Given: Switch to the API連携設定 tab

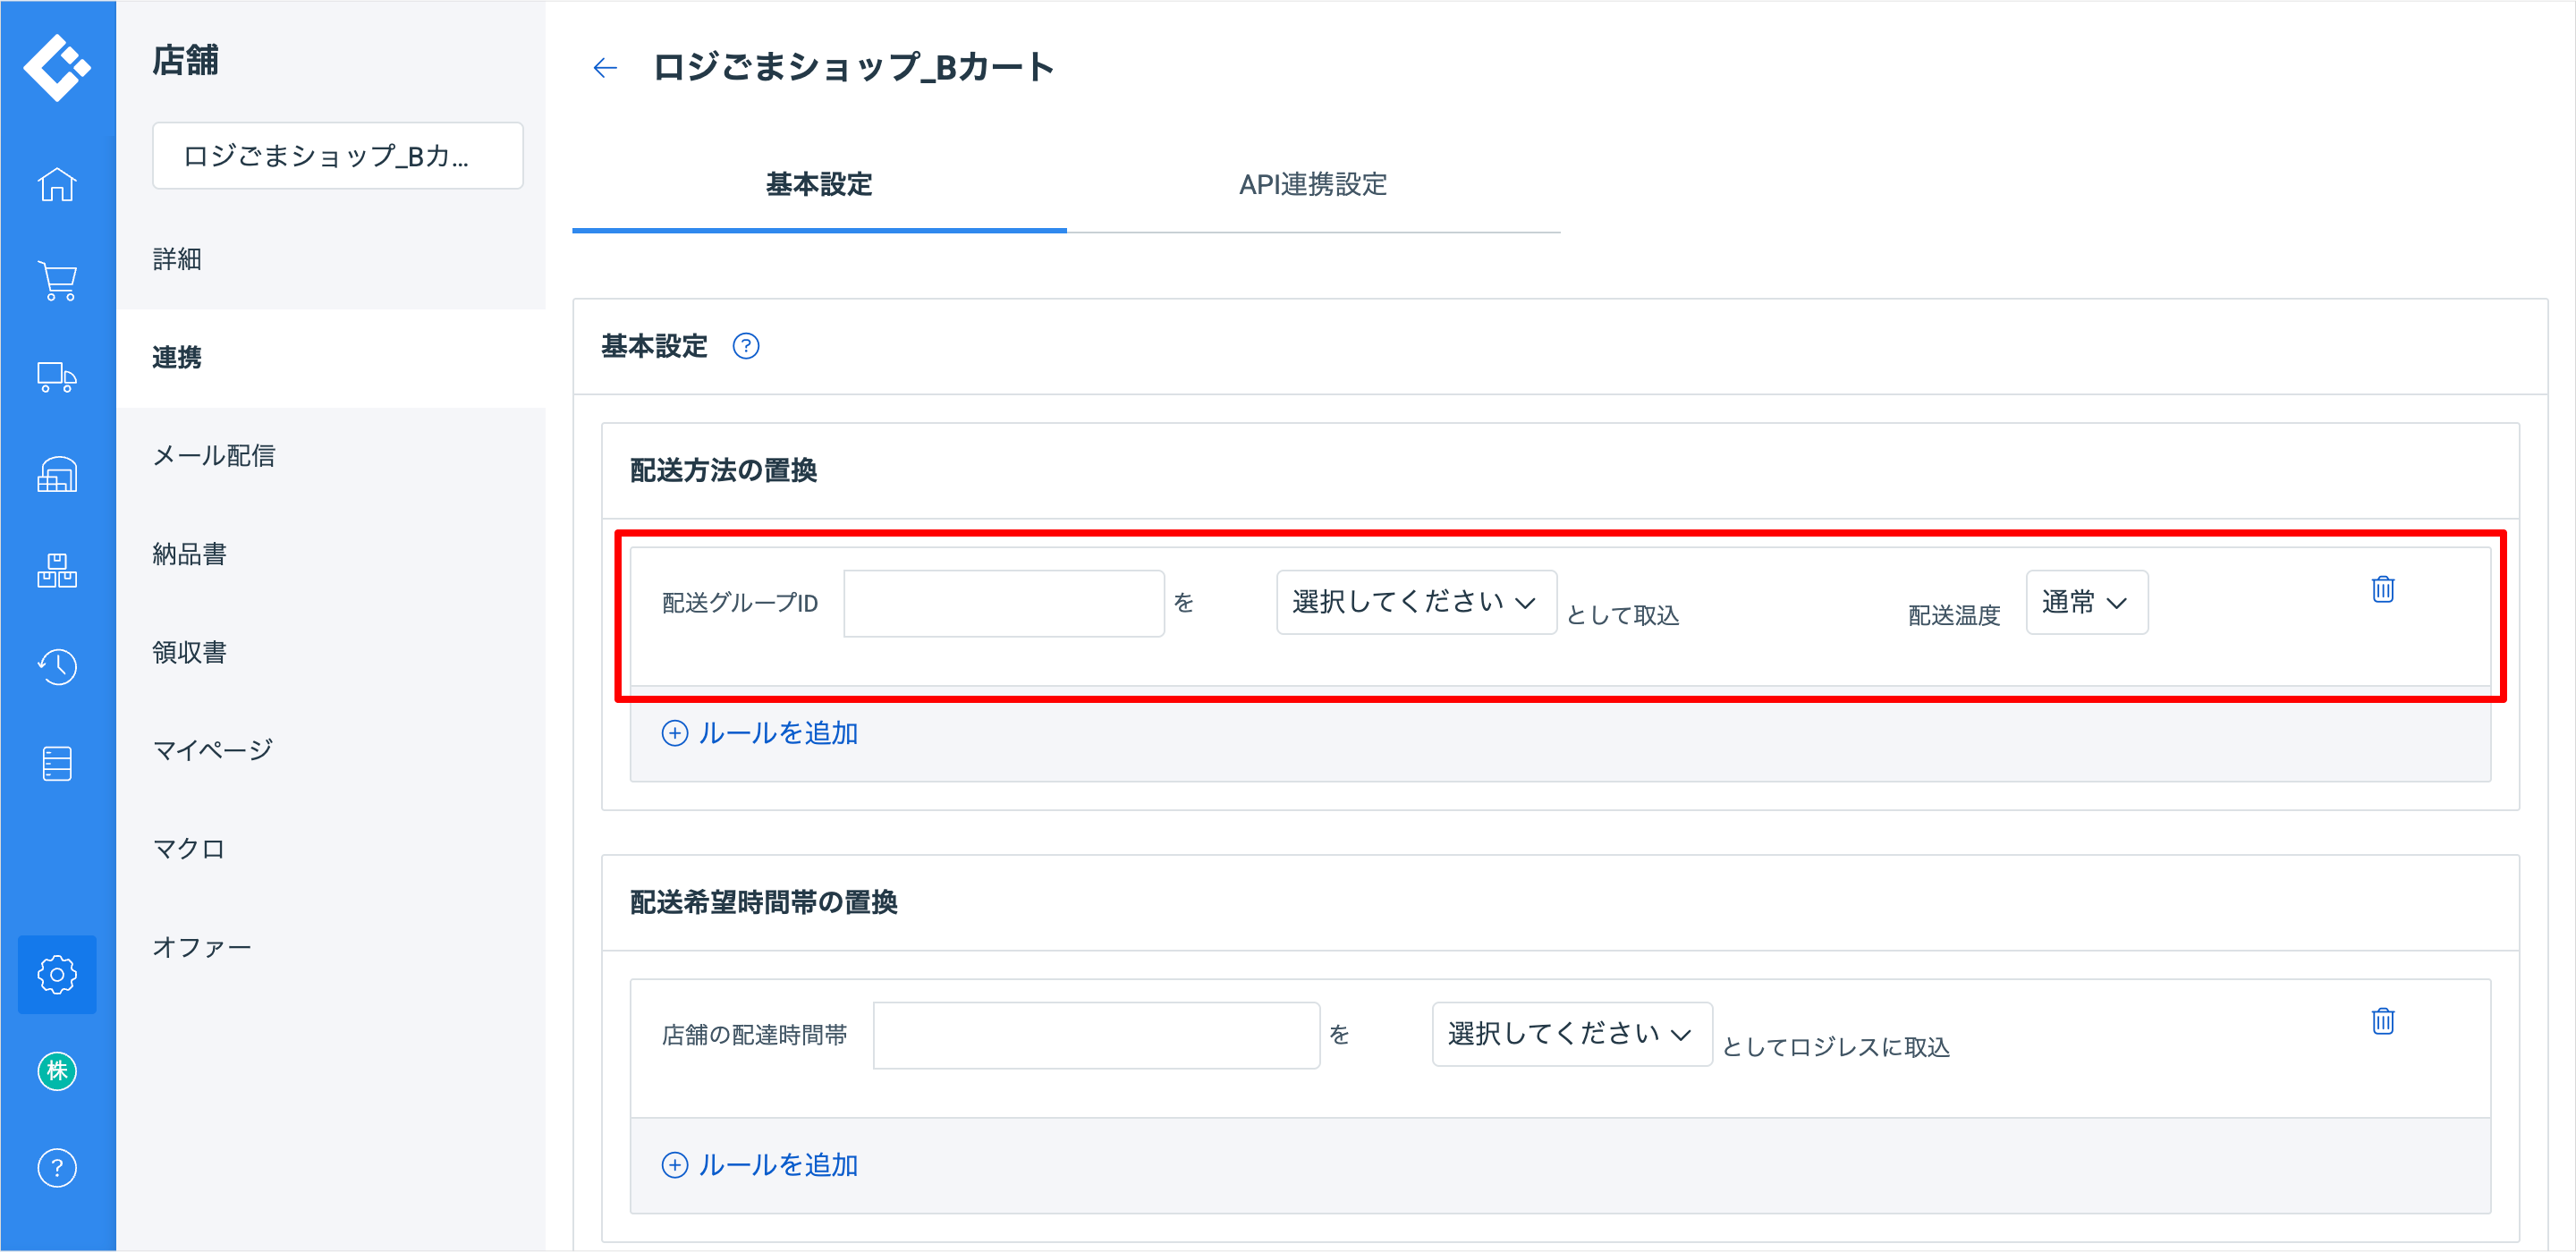Looking at the screenshot, I should (1312, 185).
